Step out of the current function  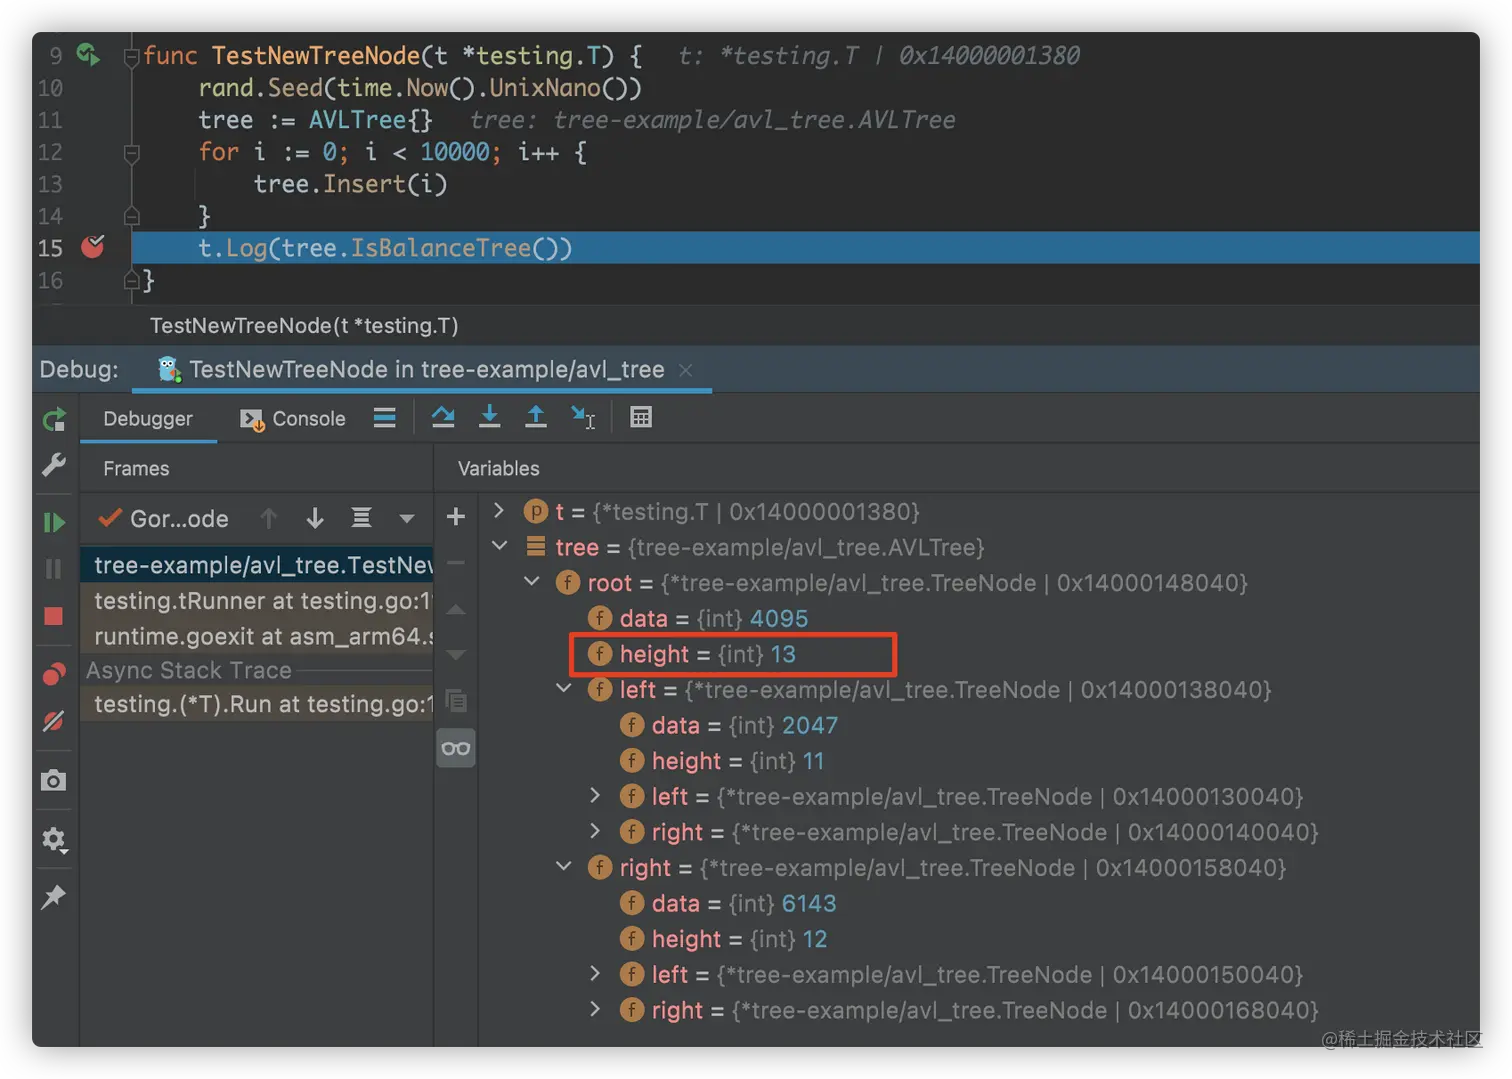point(536,417)
